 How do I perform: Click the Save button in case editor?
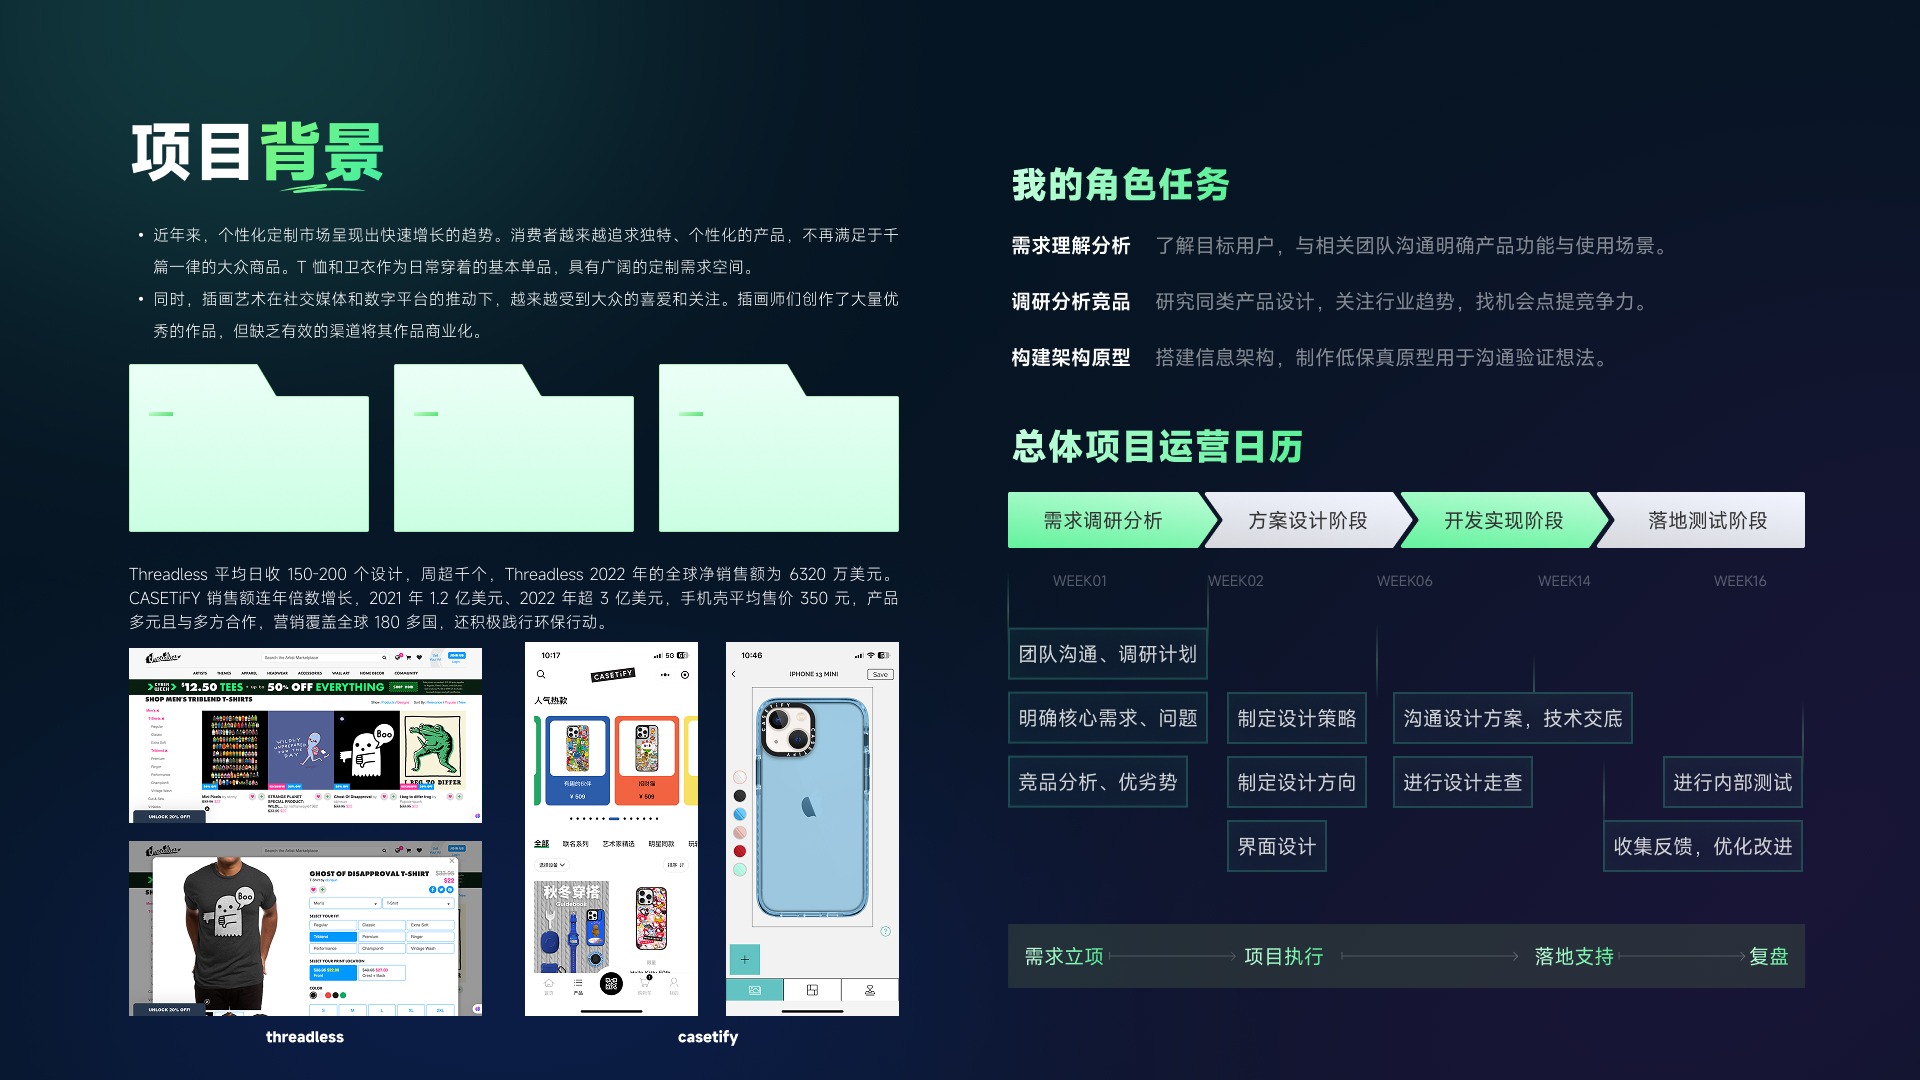[880, 675]
